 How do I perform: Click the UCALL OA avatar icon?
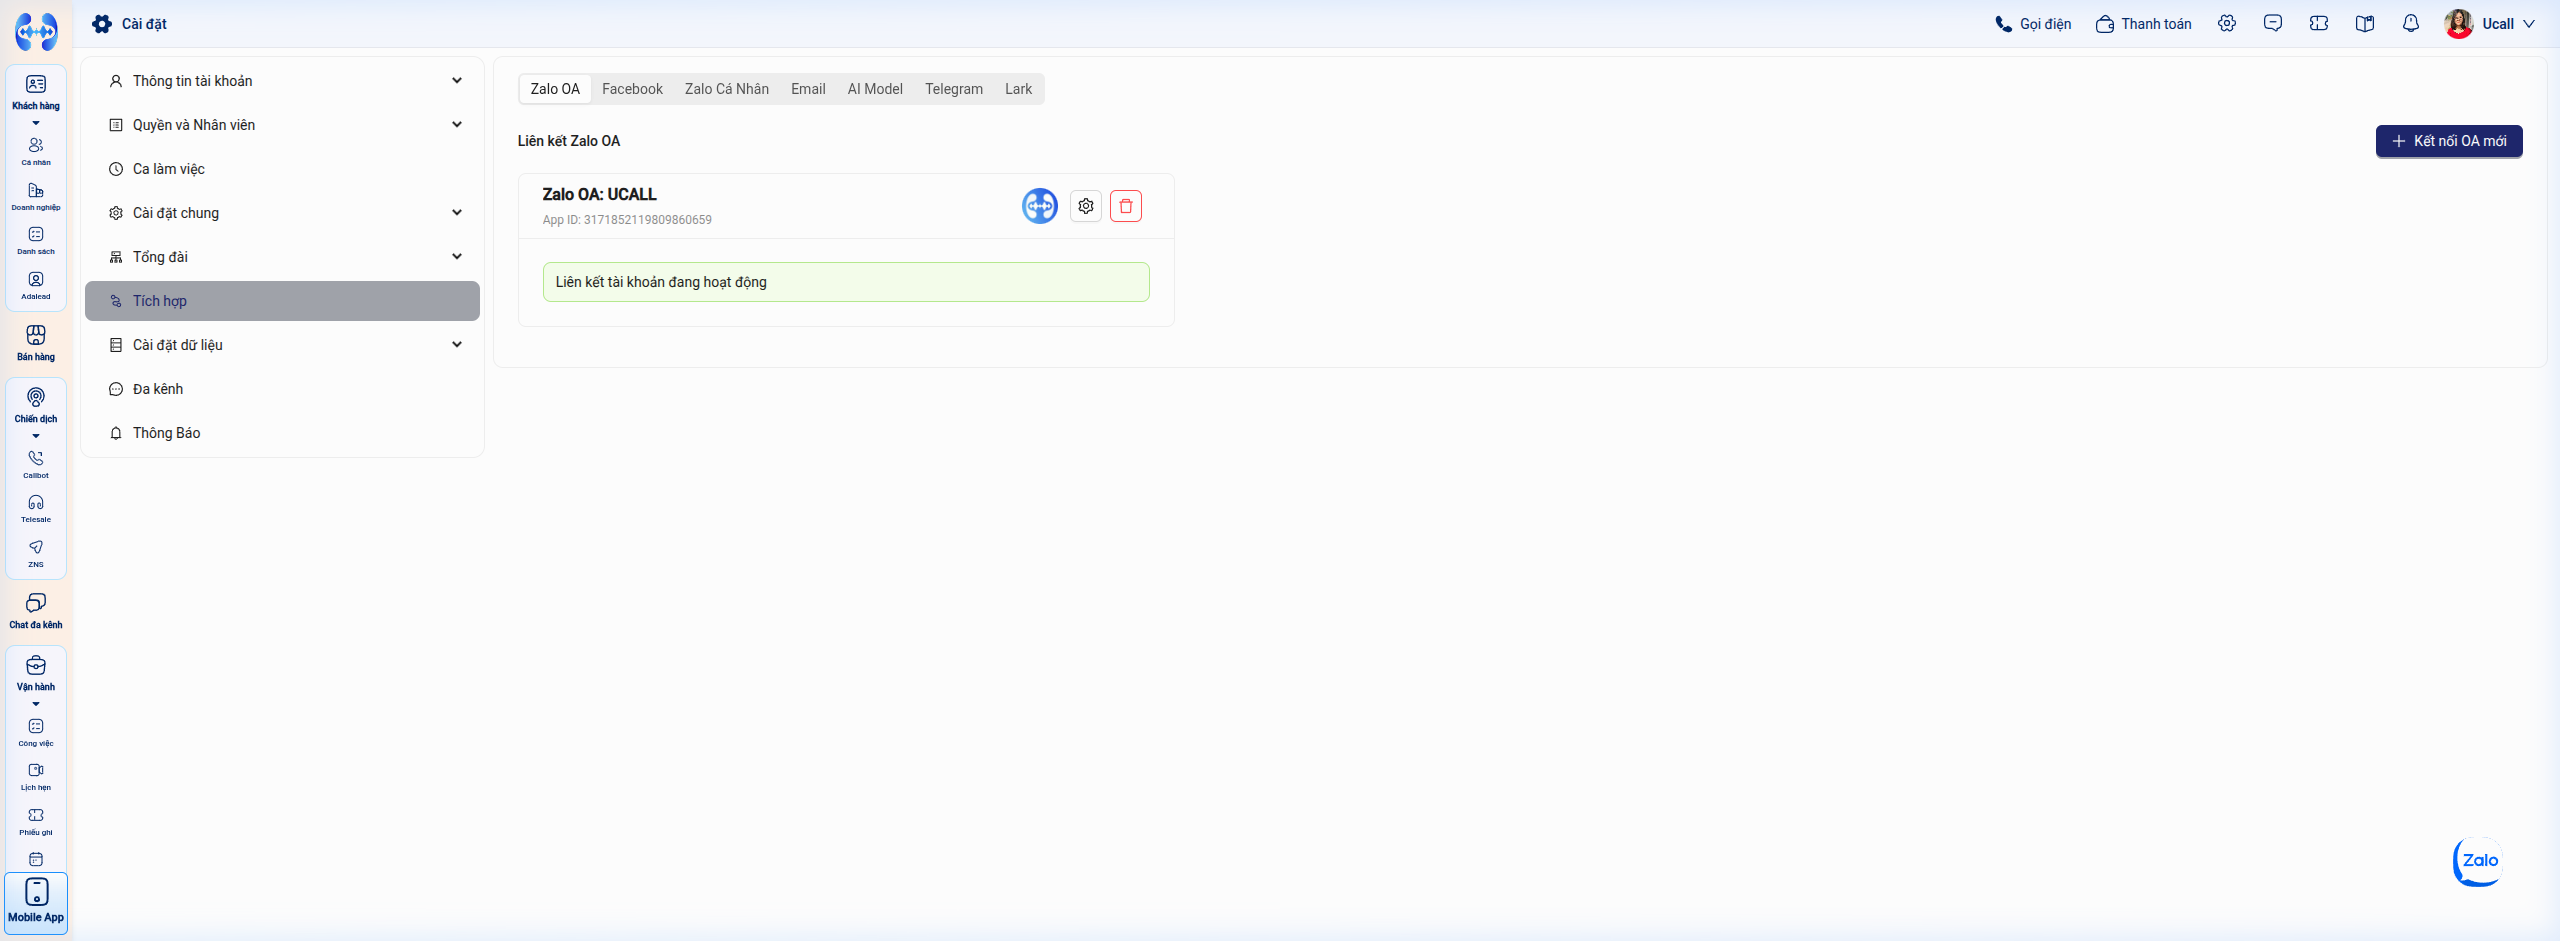point(1040,206)
